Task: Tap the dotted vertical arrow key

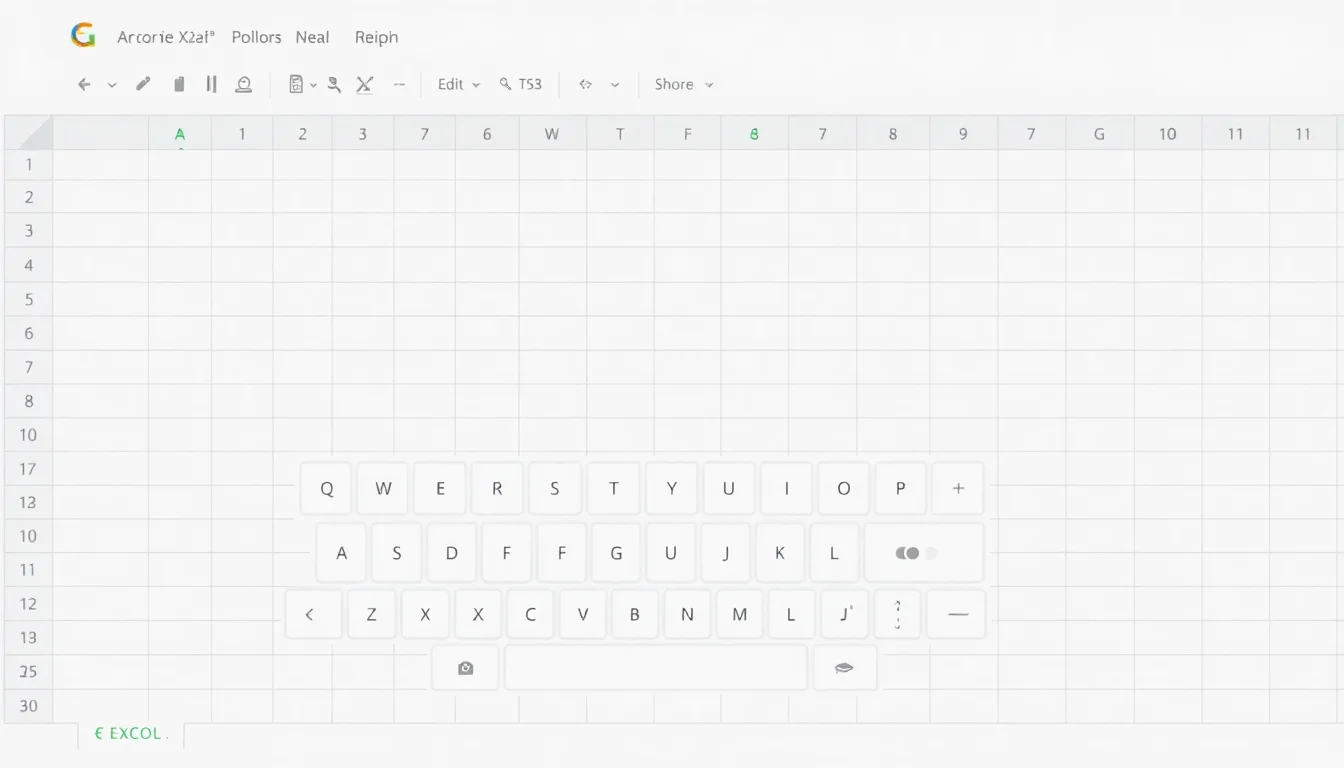Action: click(x=897, y=615)
